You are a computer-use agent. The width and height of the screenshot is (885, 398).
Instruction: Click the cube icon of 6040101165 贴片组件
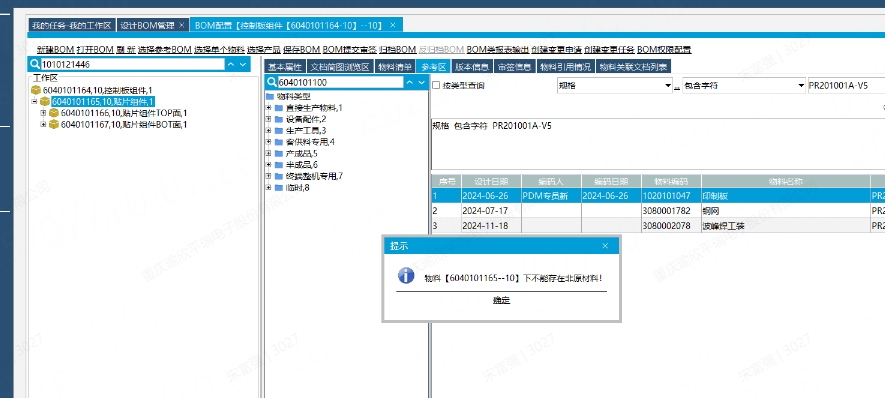(x=45, y=102)
